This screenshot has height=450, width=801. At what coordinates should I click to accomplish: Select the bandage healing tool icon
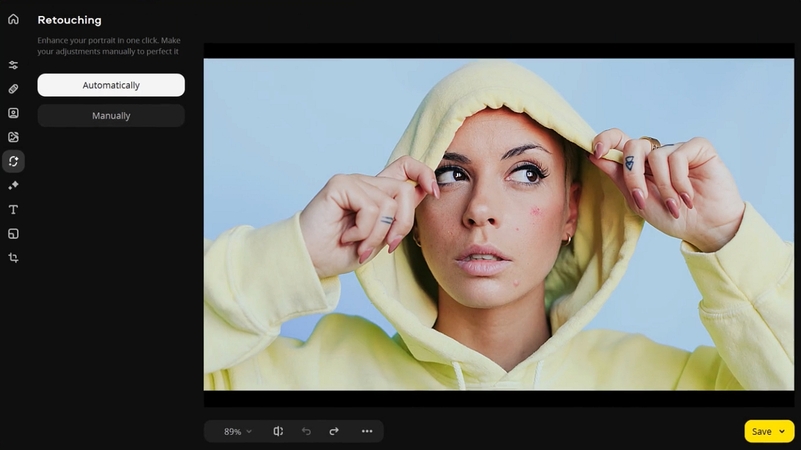tap(13, 89)
